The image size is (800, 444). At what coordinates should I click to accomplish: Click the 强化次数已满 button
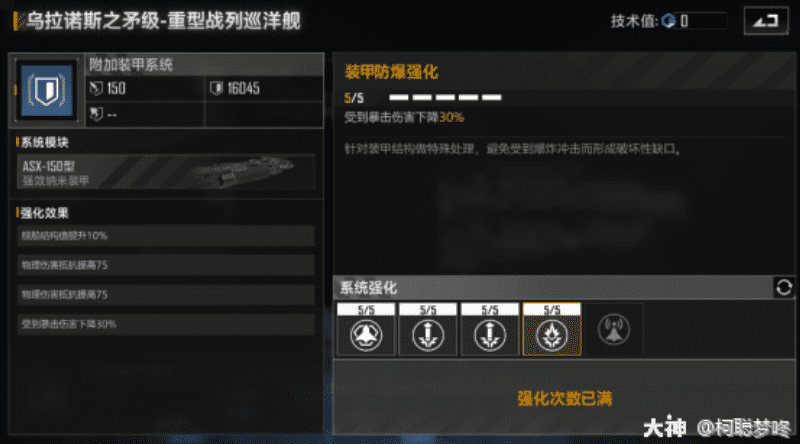tap(564, 398)
